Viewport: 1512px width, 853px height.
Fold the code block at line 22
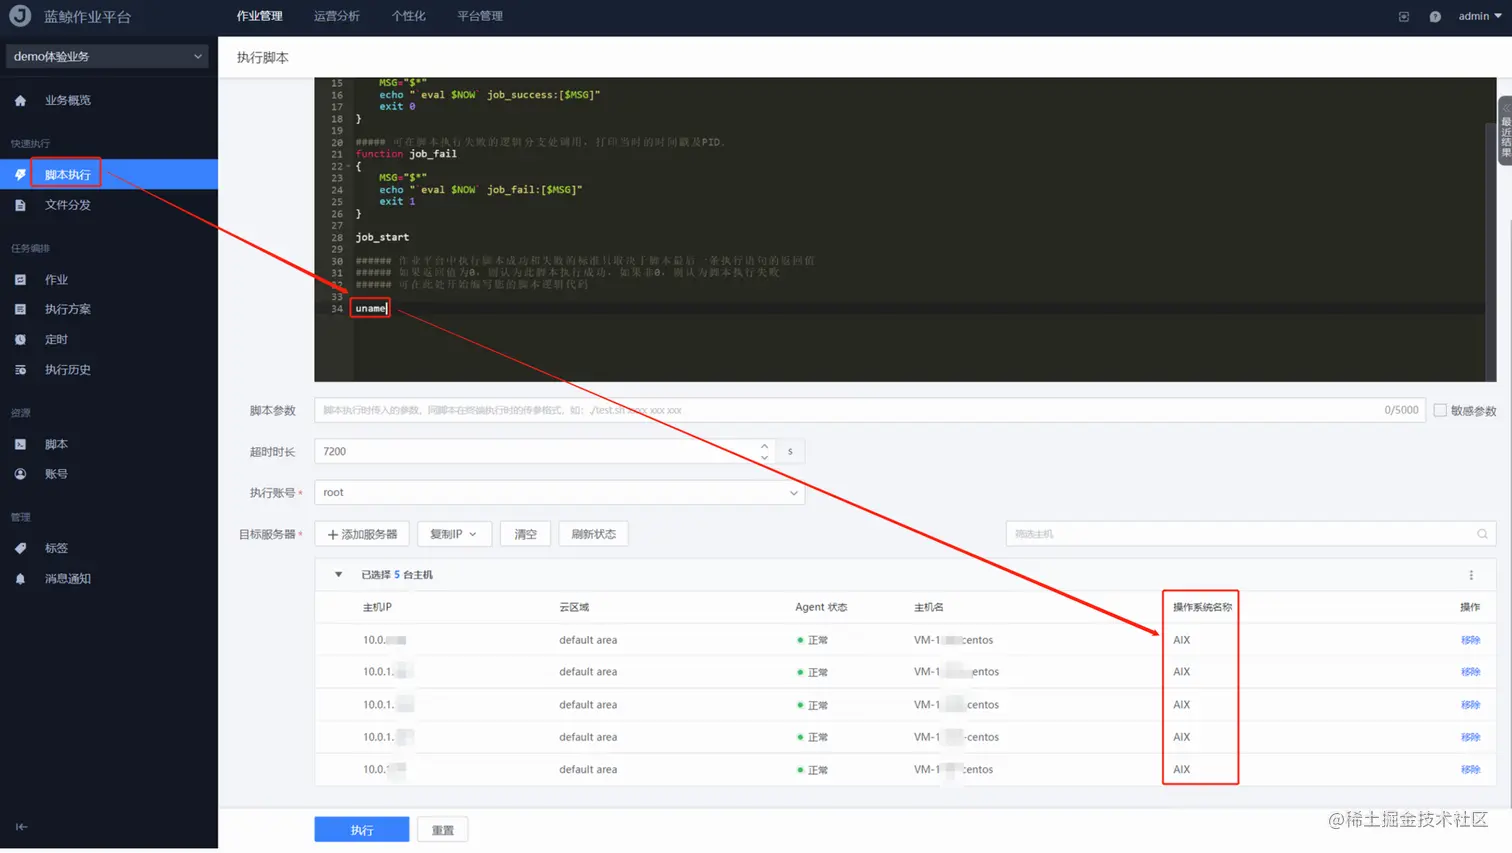[x=348, y=166]
